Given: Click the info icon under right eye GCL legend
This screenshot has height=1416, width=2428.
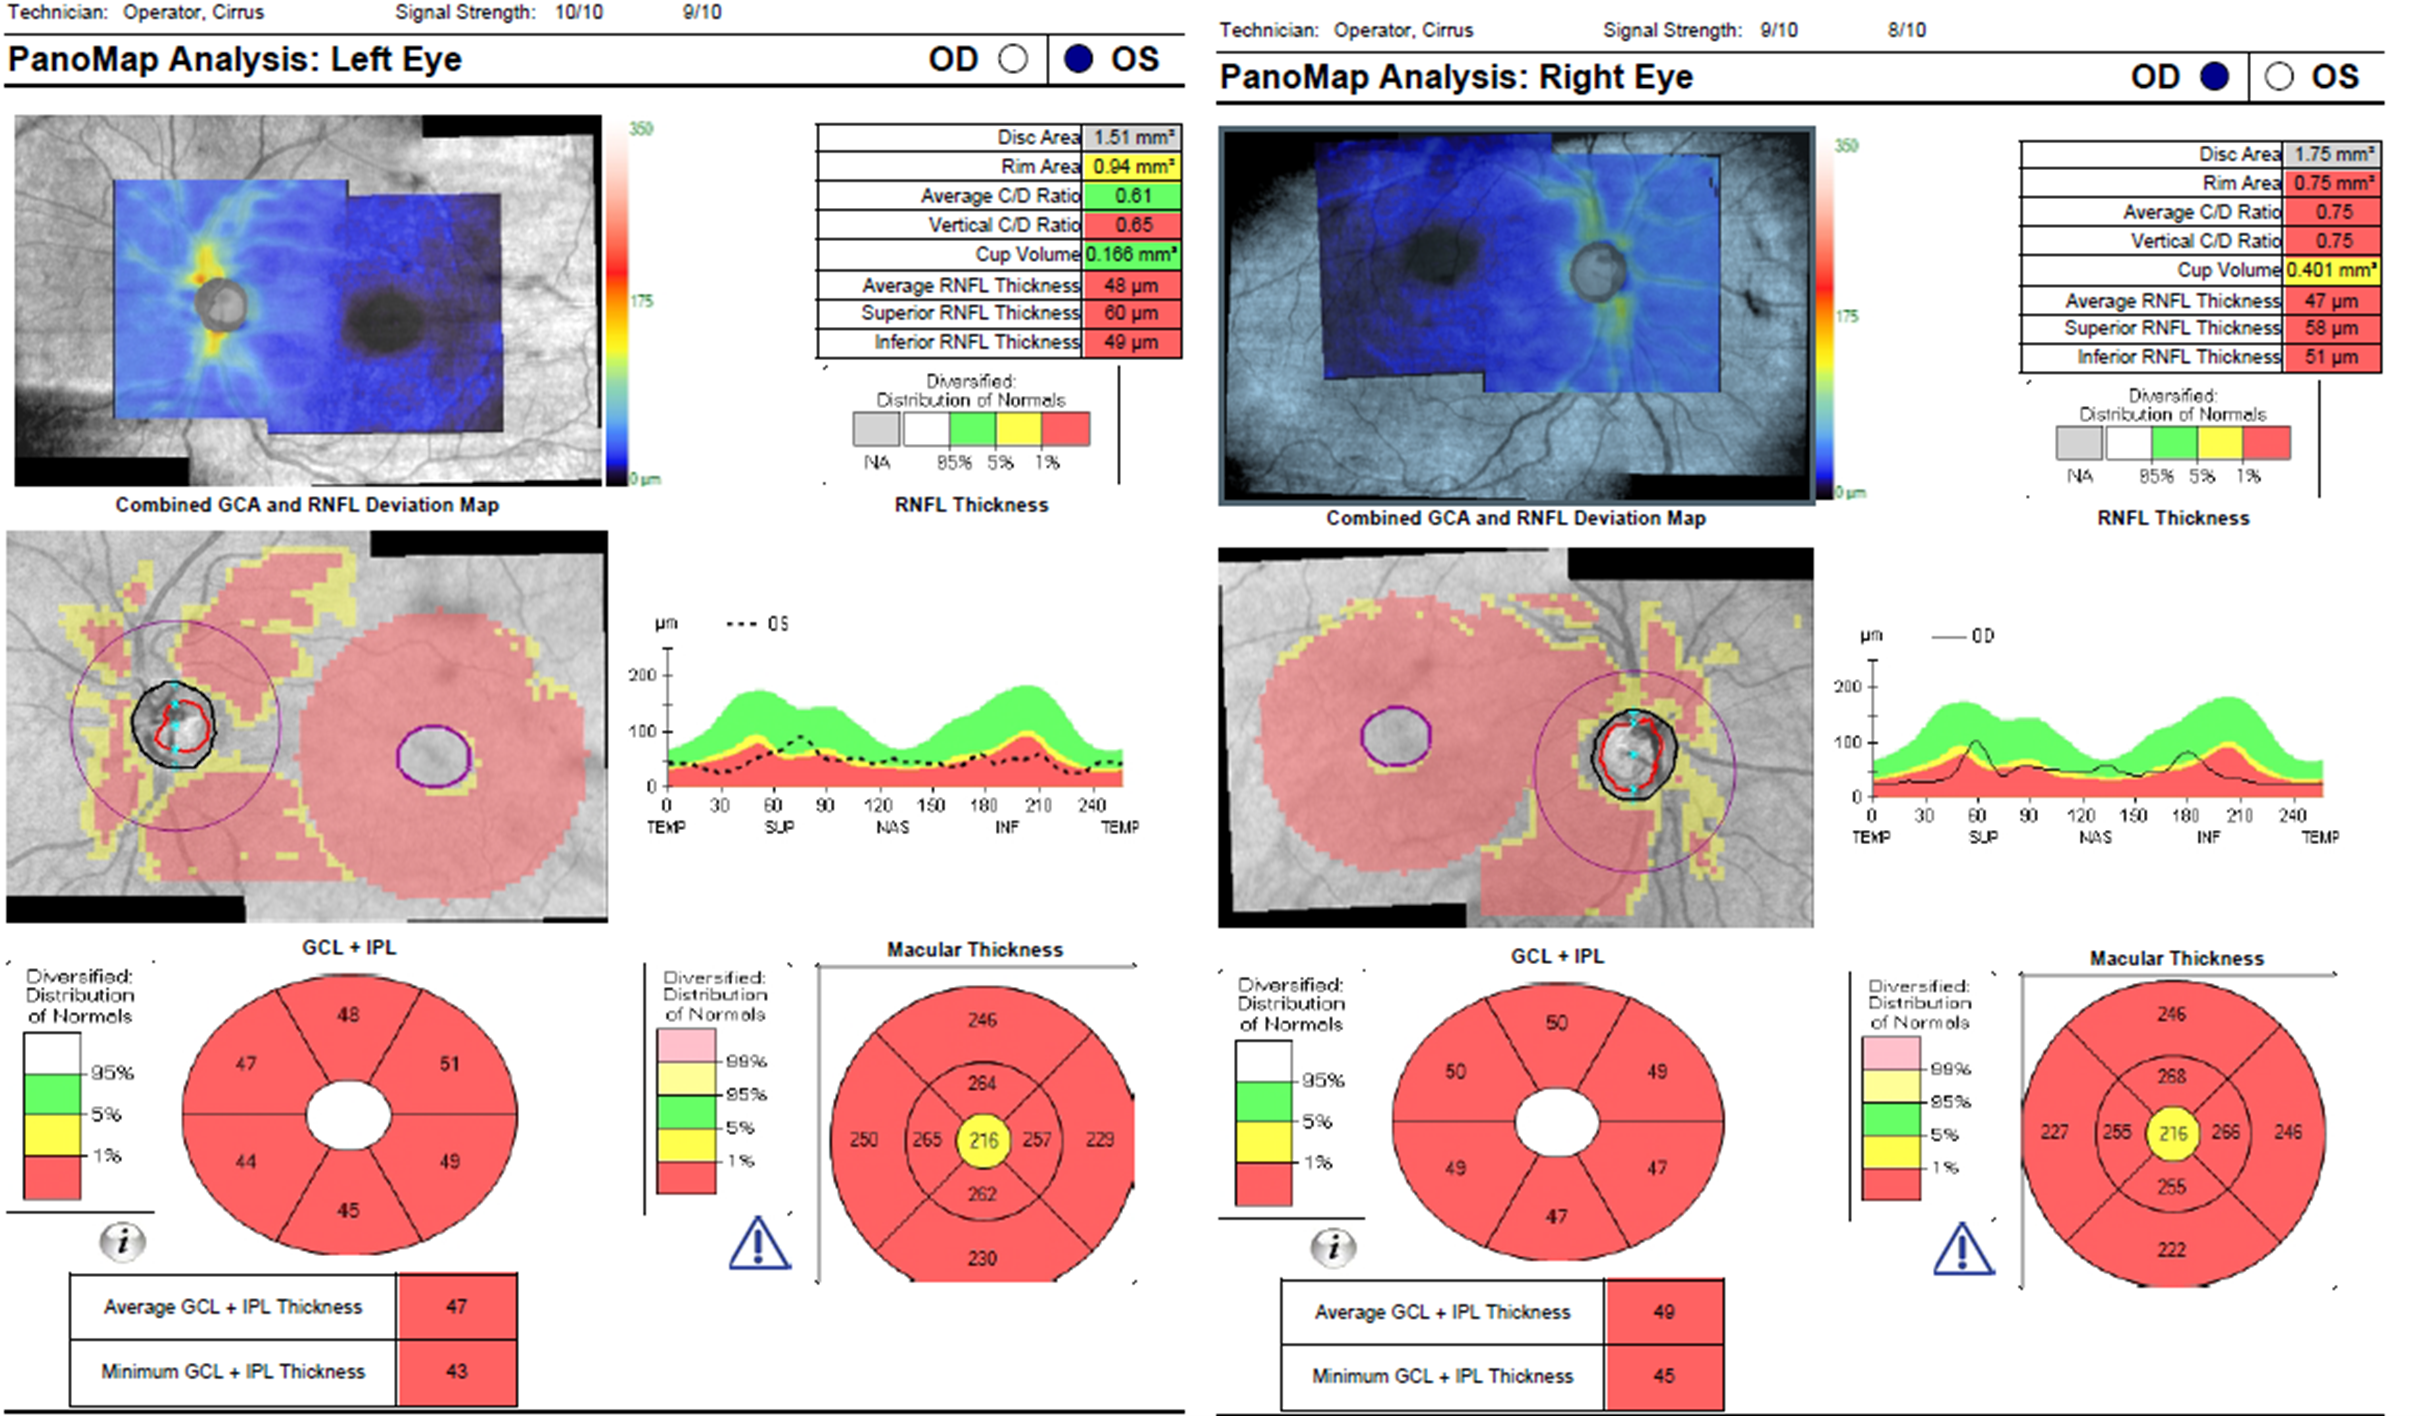Looking at the screenshot, I should [1333, 1247].
